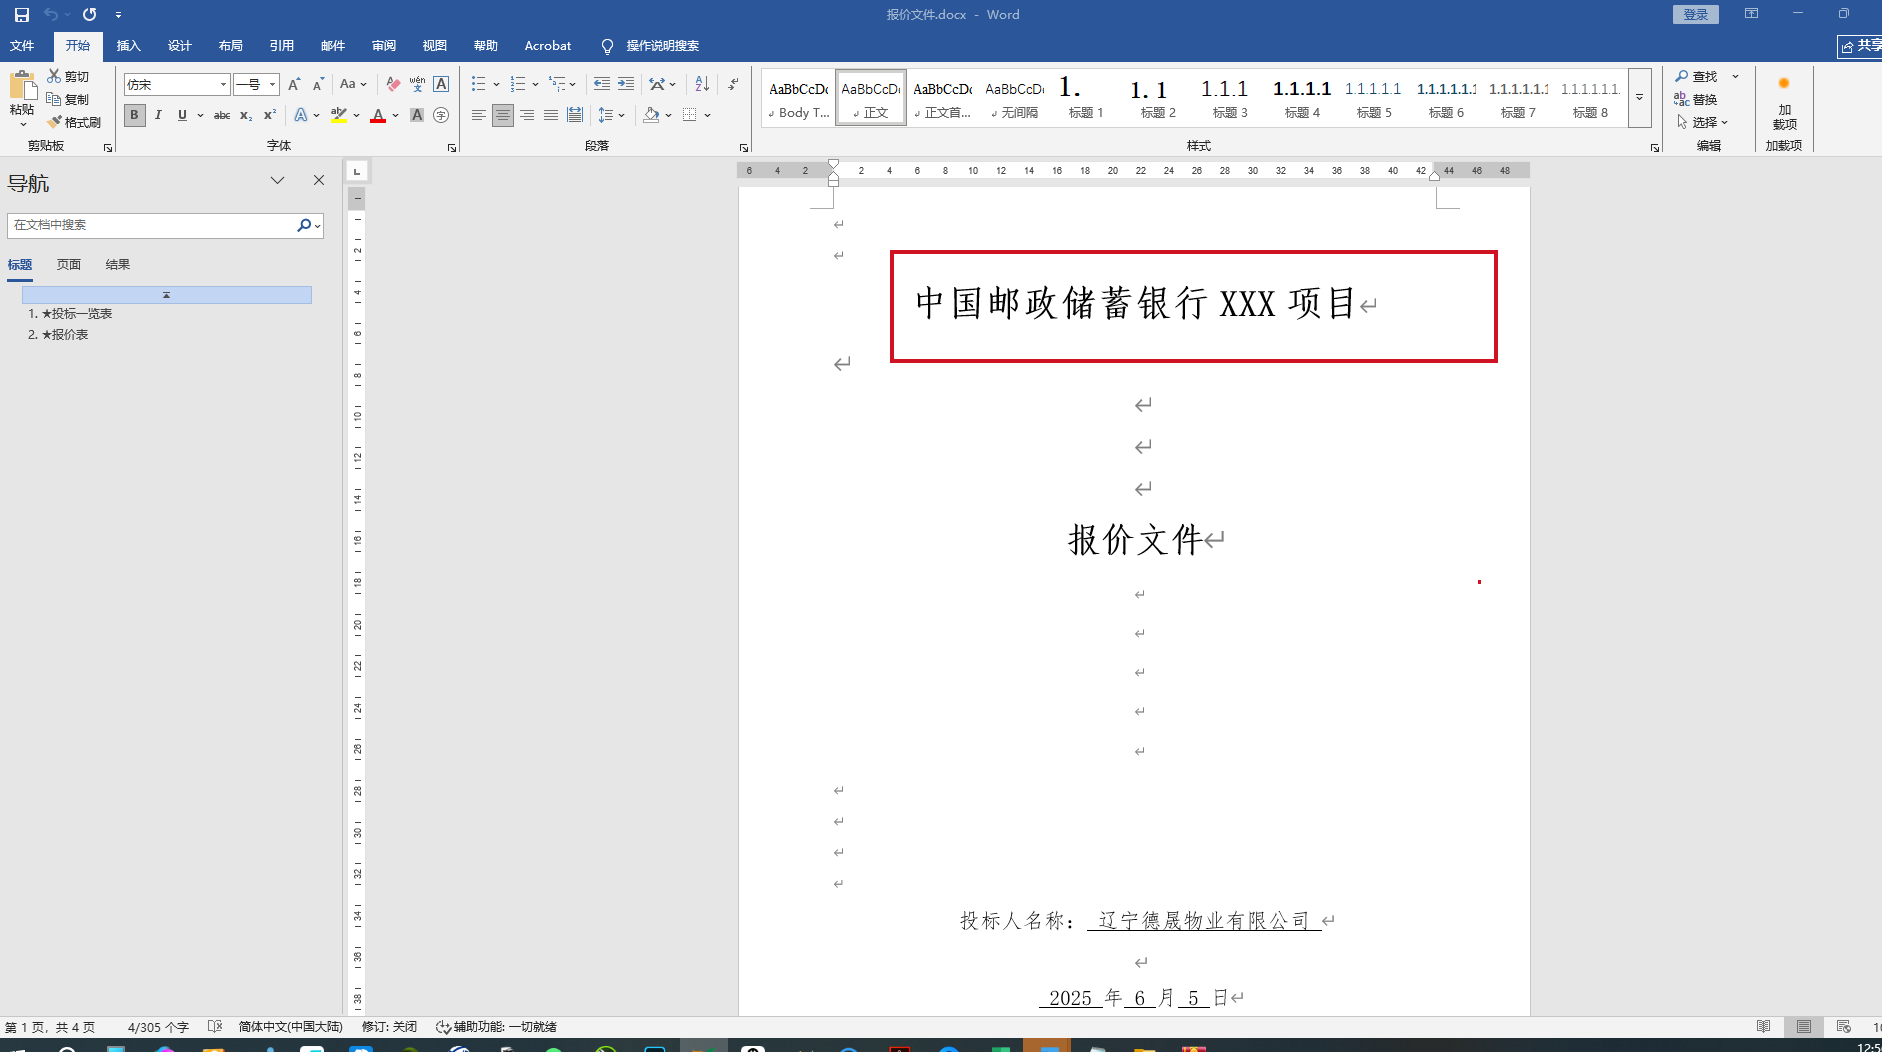
Task: Justify the paragraph text
Action: (551, 115)
